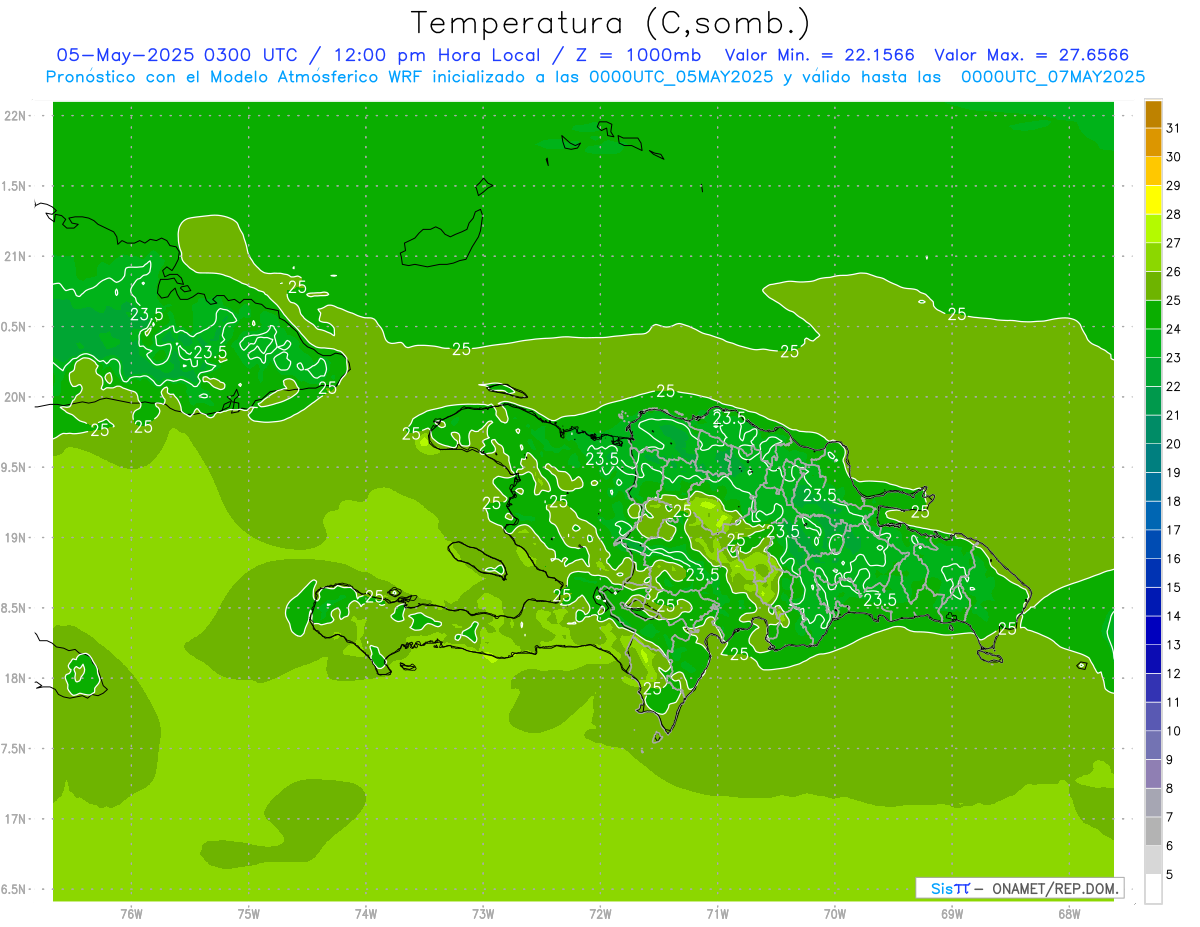Pick the olive legend swatch between 25 and 26
1200x927 pixels.
1153,286
